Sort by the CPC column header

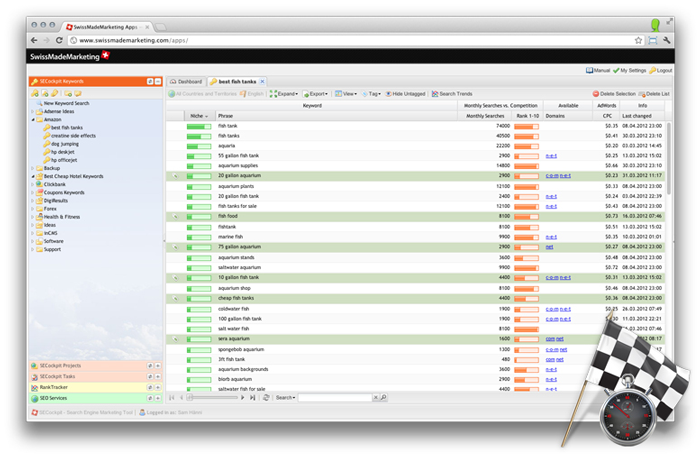pyautogui.click(x=607, y=116)
